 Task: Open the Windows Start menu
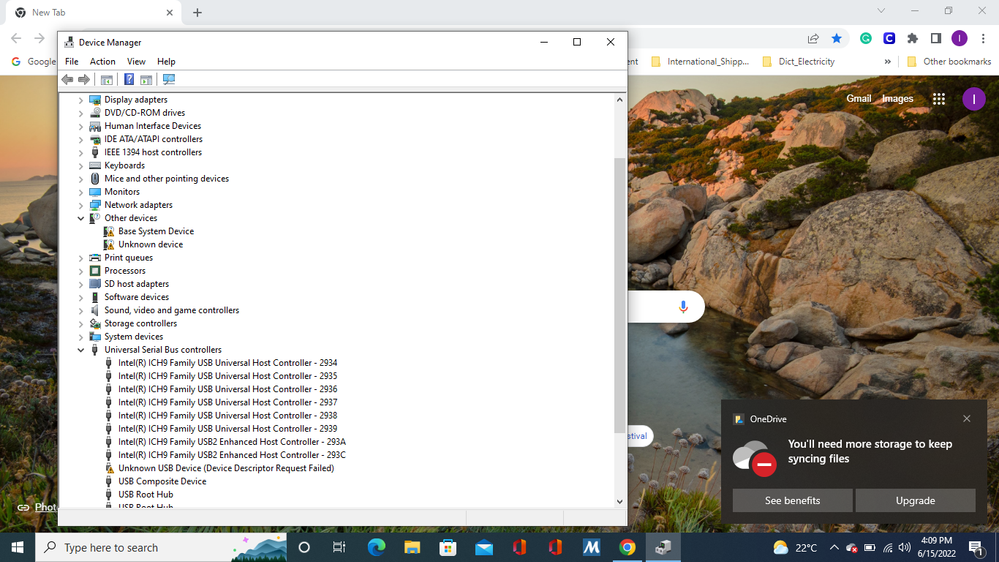coord(17,547)
